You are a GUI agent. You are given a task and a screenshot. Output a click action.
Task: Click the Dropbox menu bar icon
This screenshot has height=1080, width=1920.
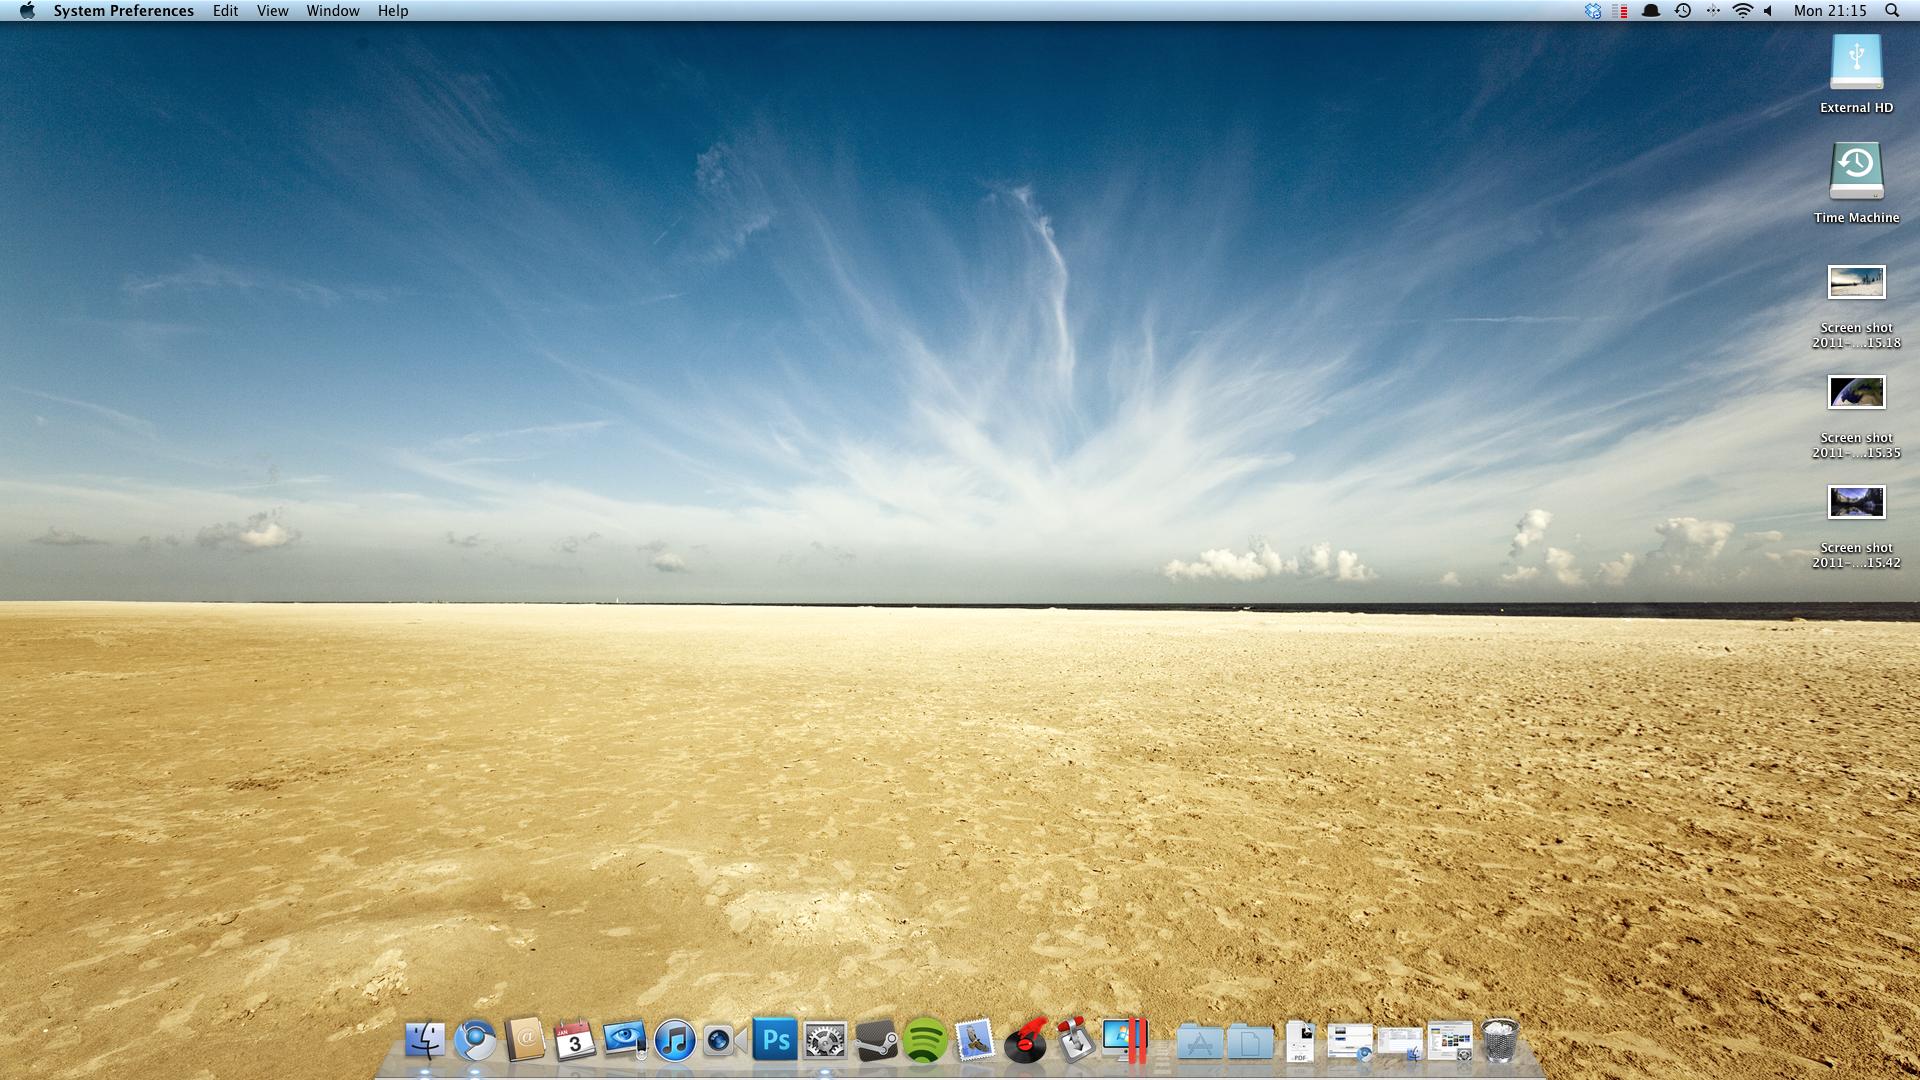click(1593, 11)
